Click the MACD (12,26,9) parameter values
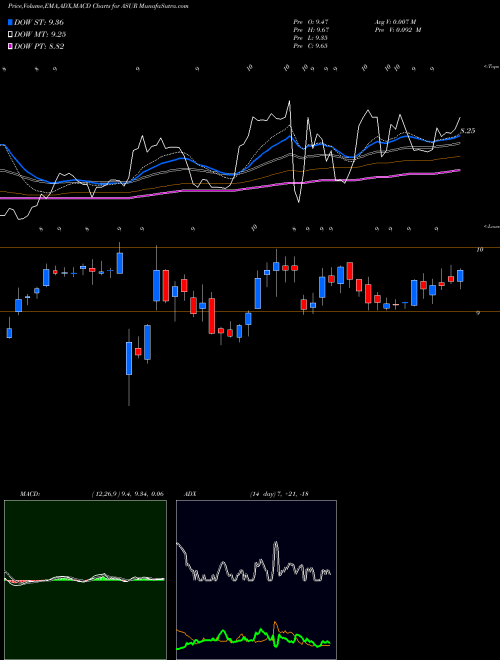 point(127,494)
